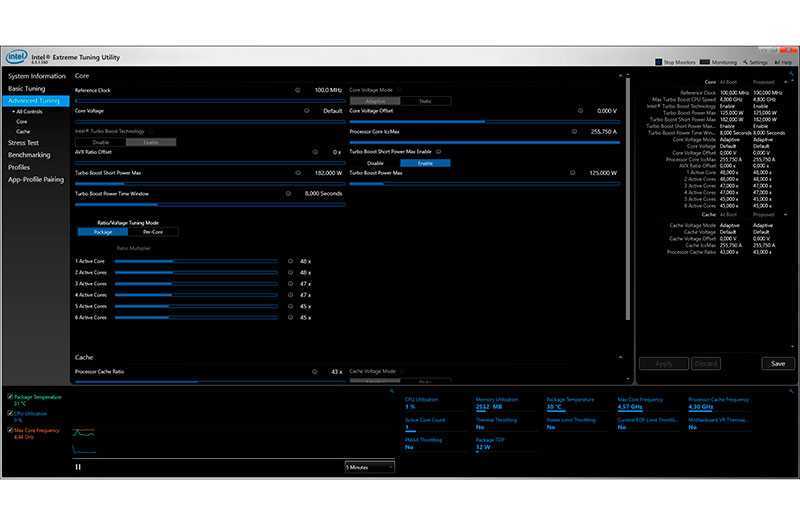This screenshot has height=525, width=800.
Task: Click the Turbo Boost Power Max value 125.000 W
Action: [603, 173]
